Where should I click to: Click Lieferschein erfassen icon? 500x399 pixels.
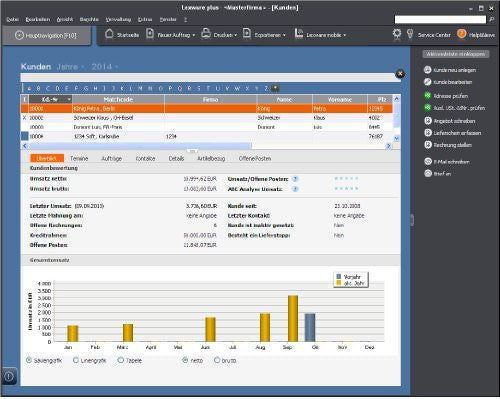428,133
